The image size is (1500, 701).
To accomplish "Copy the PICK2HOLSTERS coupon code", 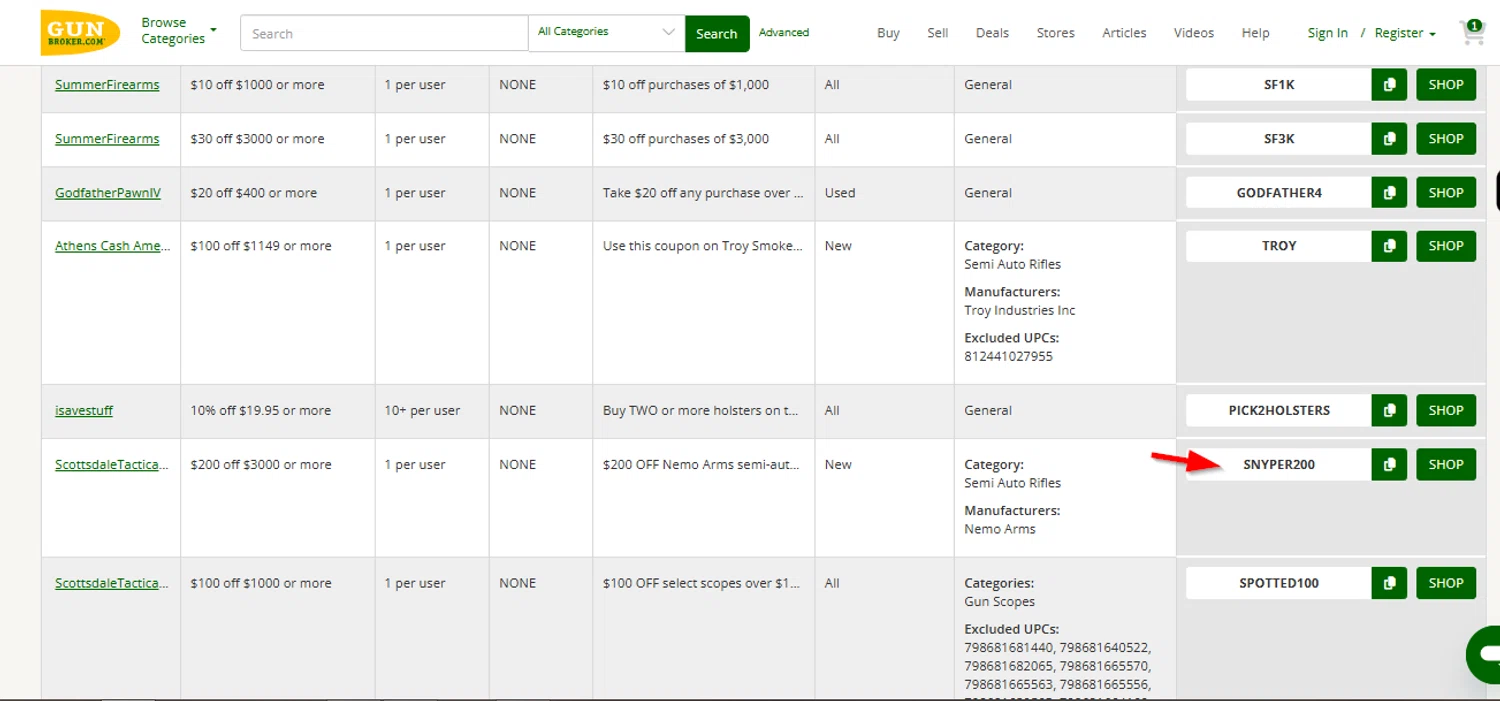I will coord(1389,410).
